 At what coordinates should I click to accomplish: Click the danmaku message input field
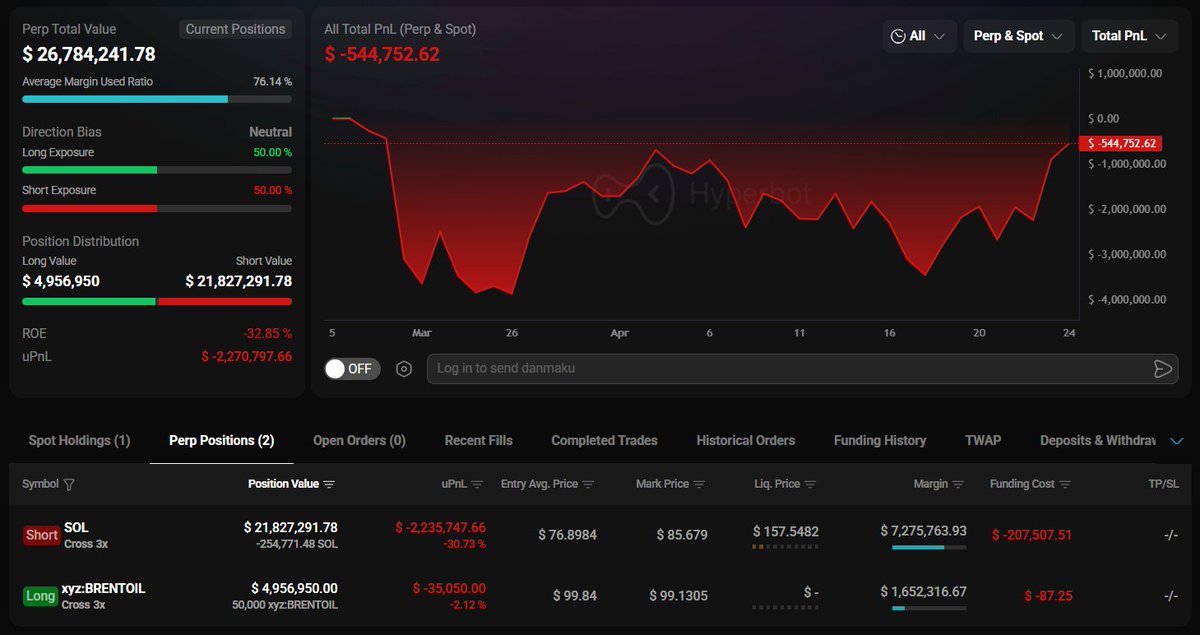click(x=780, y=369)
